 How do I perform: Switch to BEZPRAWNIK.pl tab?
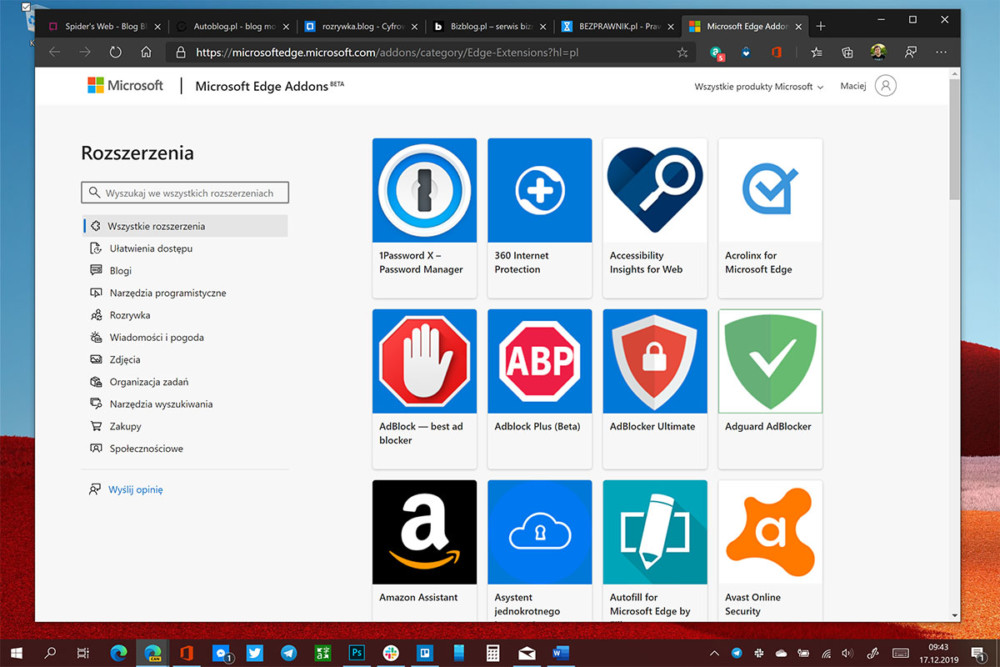619,26
